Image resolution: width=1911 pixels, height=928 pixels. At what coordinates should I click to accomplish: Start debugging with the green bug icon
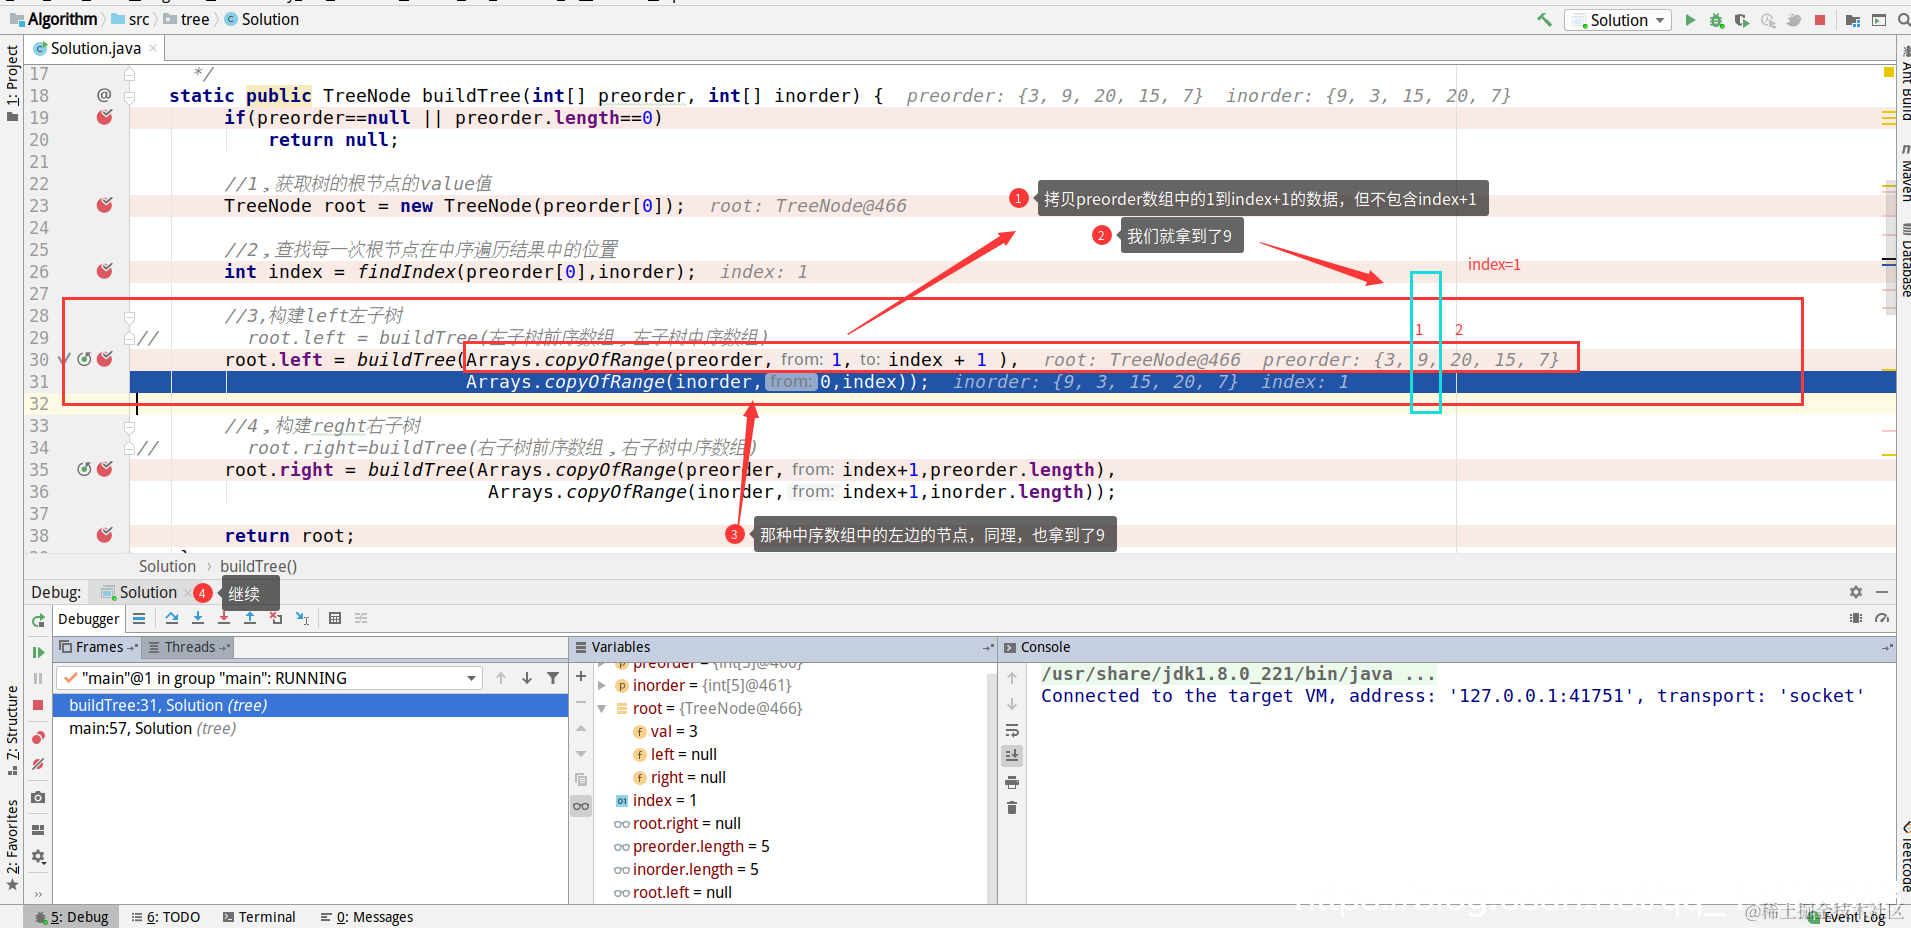(1716, 20)
